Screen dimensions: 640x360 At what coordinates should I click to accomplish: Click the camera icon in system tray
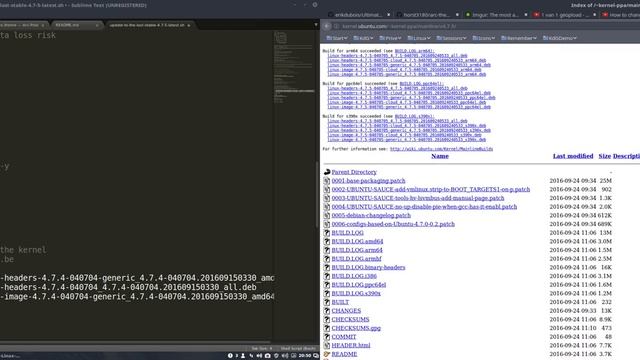click(267, 356)
